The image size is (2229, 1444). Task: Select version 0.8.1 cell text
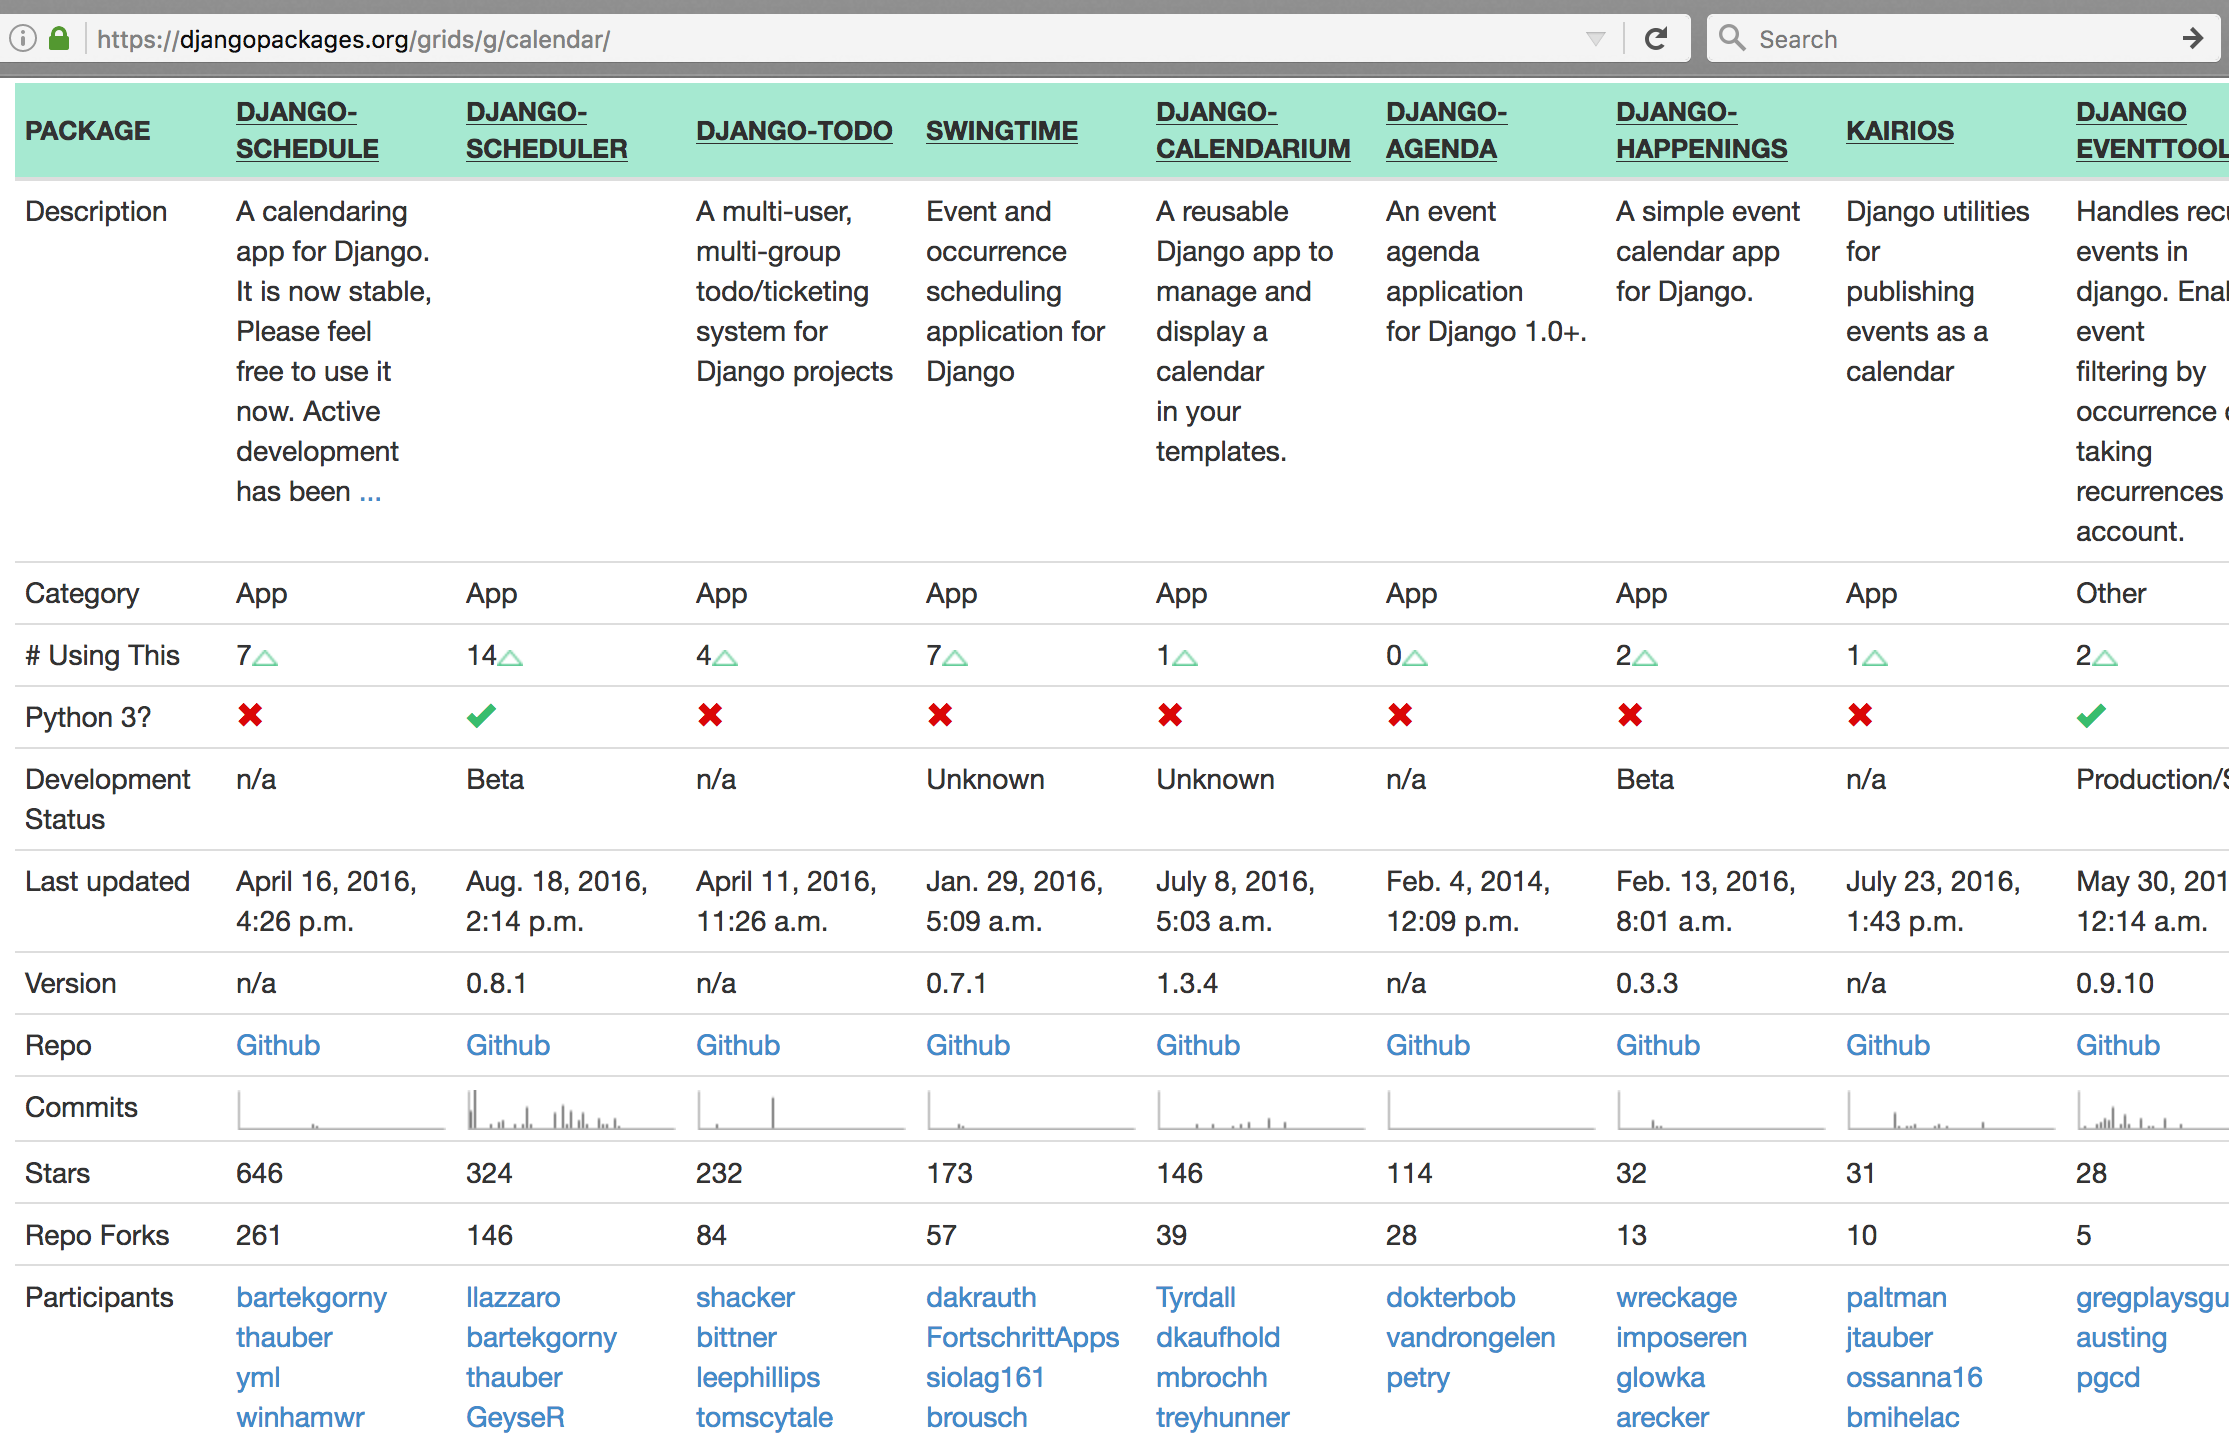[x=496, y=983]
